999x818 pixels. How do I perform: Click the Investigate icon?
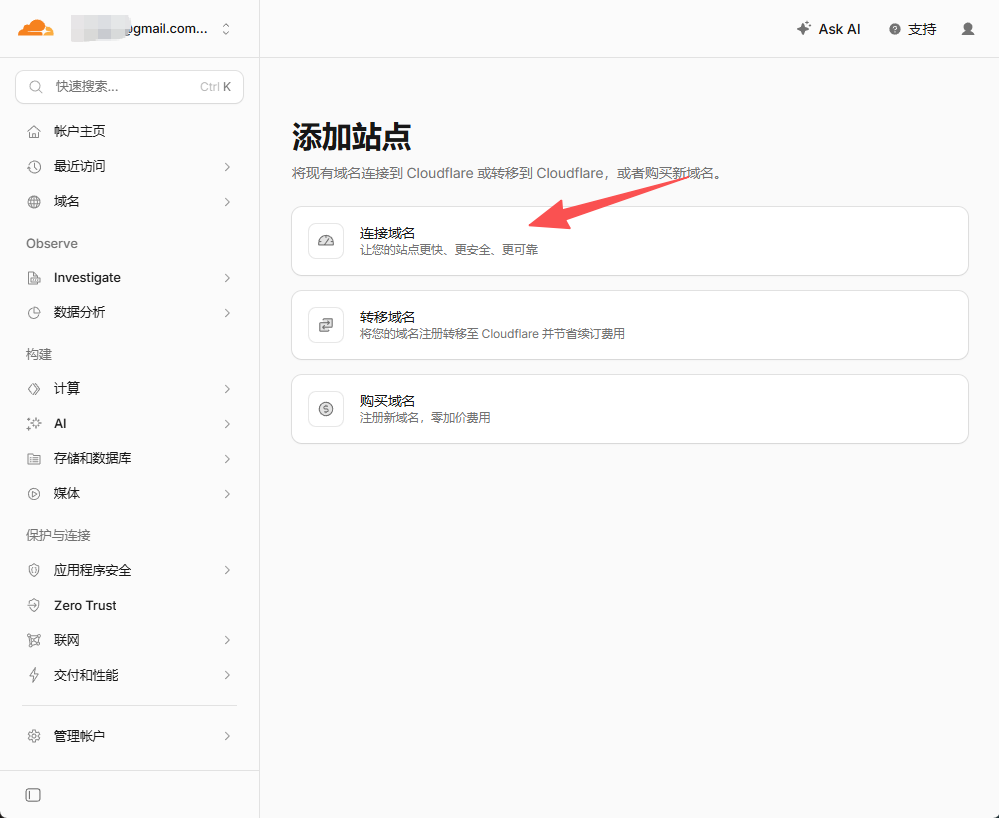(34, 278)
